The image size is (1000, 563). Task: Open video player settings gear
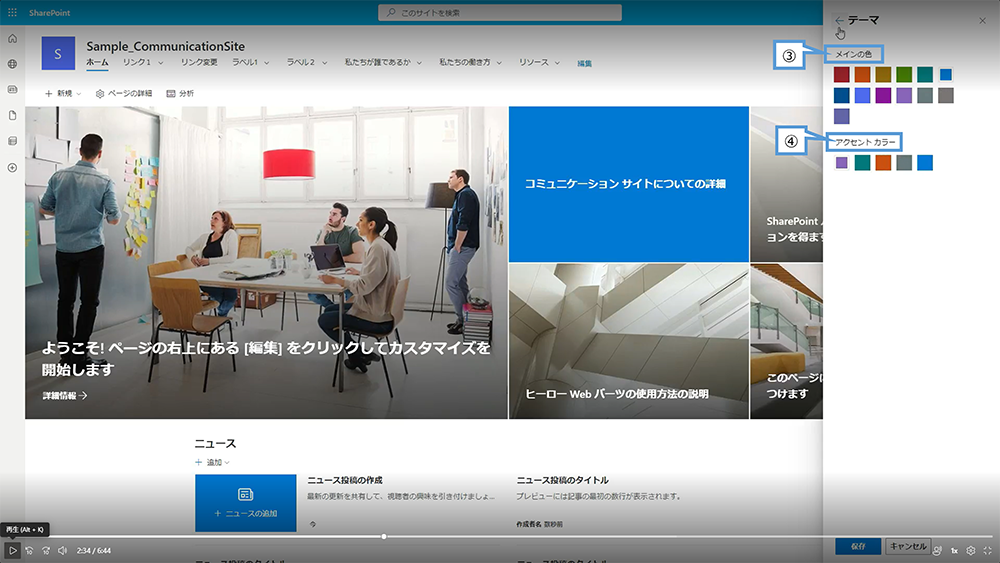click(971, 550)
